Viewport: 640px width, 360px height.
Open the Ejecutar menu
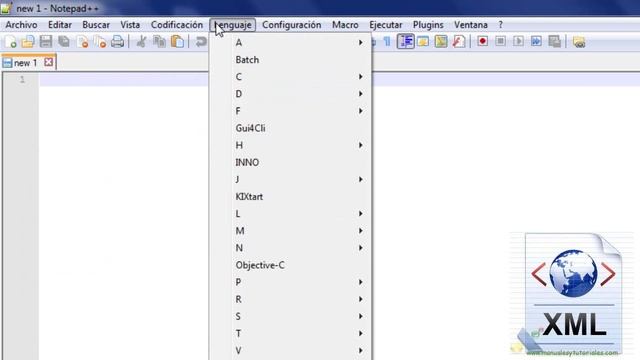(x=386, y=25)
